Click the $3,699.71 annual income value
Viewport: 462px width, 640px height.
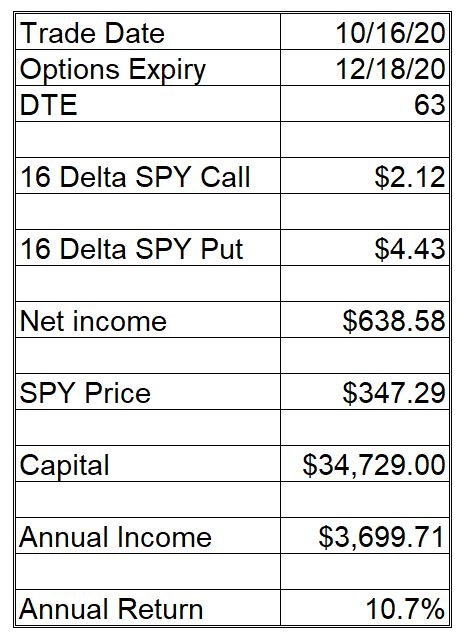click(365, 536)
